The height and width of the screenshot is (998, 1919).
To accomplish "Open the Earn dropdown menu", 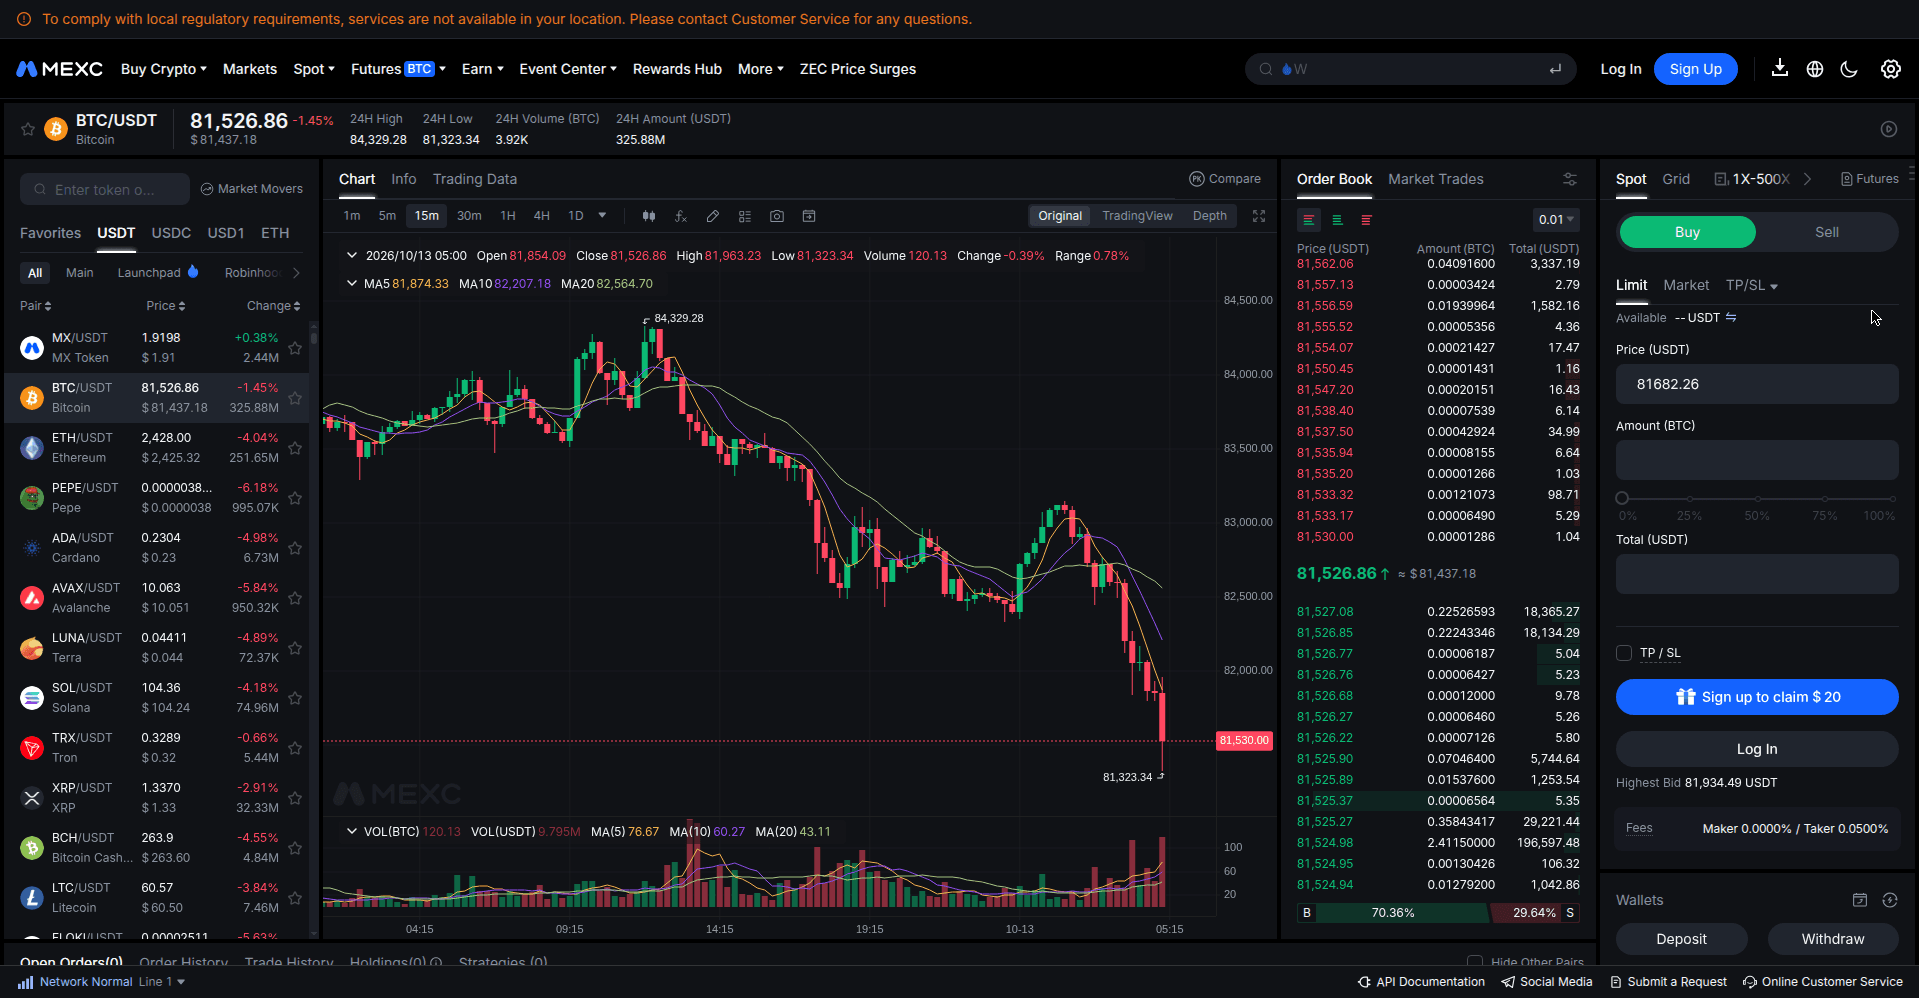I will pyautogui.click(x=483, y=69).
